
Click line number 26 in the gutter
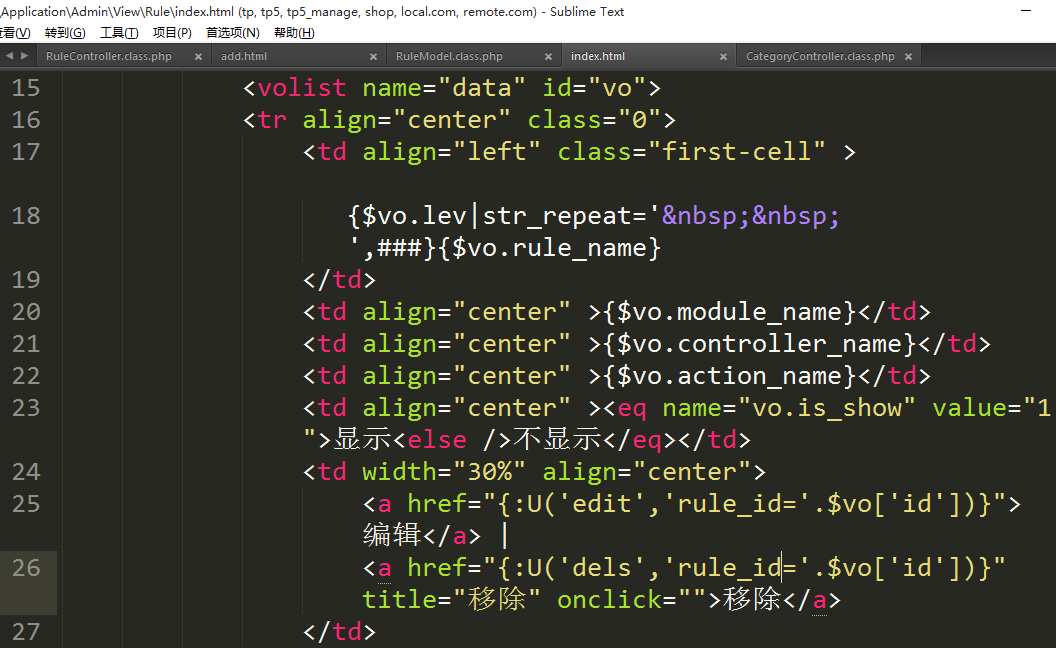click(26, 568)
